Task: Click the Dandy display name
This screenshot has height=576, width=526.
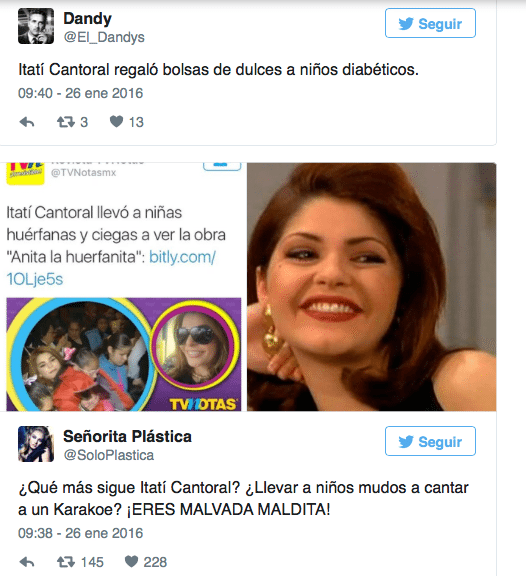Action: coord(87,18)
